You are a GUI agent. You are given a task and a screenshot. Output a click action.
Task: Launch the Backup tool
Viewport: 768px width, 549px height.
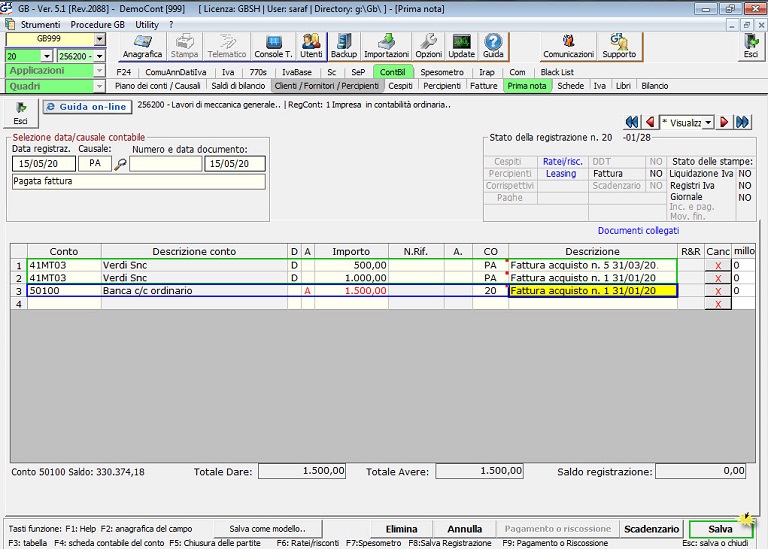[x=343, y=46]
